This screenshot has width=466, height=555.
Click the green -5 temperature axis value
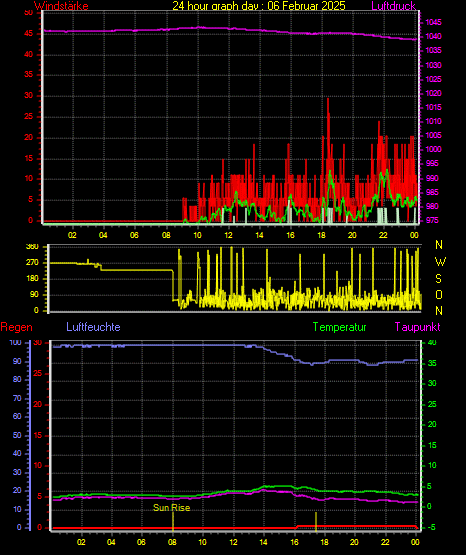pyautogui.click(x=431, y=527)
